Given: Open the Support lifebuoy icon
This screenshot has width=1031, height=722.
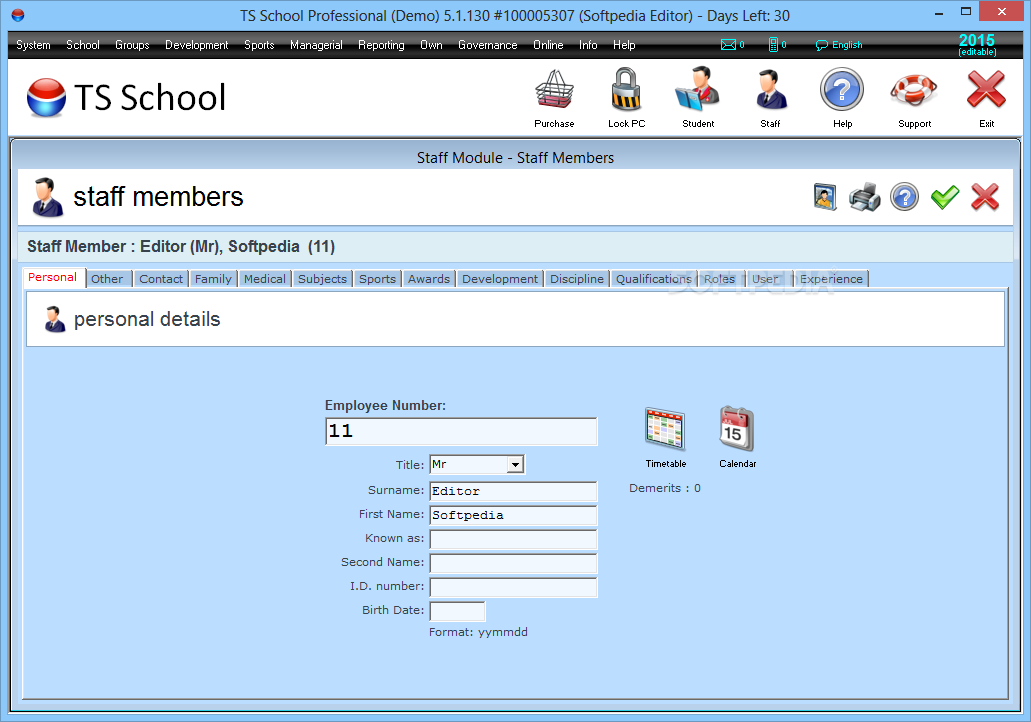Looking at the screenshot, I should point(914,90).
